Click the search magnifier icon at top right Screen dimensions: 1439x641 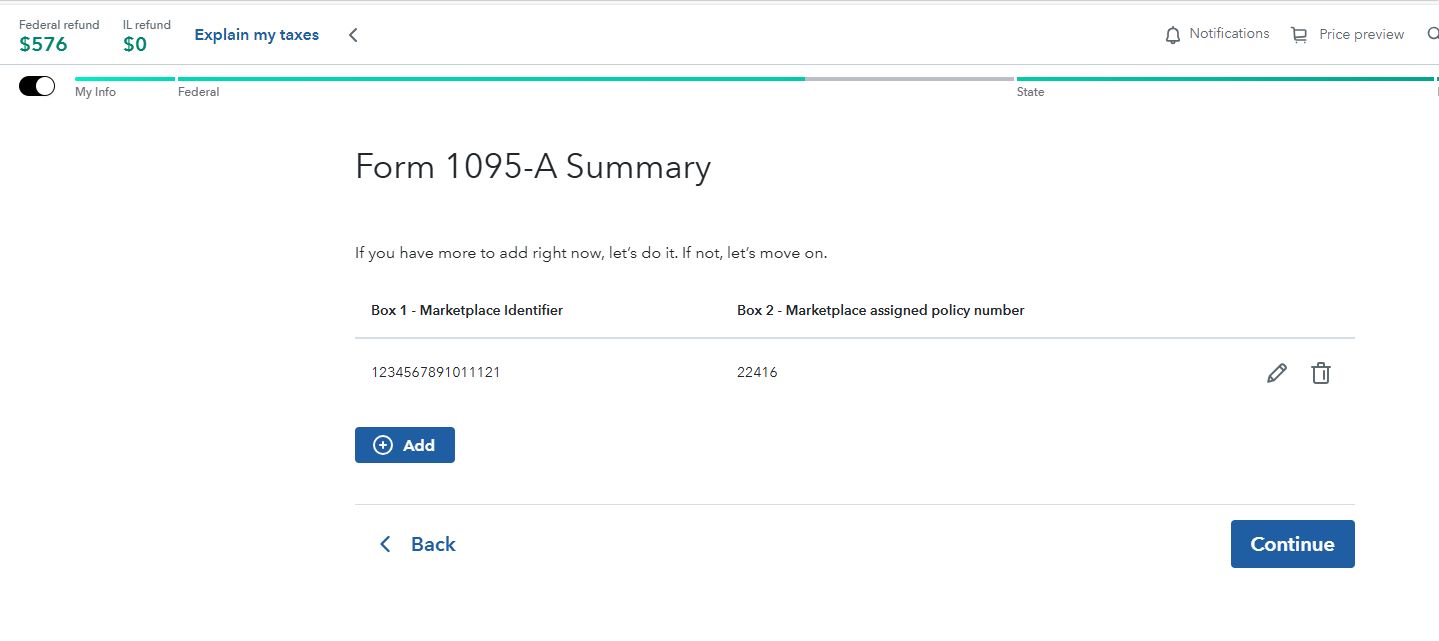[1433, 35]
